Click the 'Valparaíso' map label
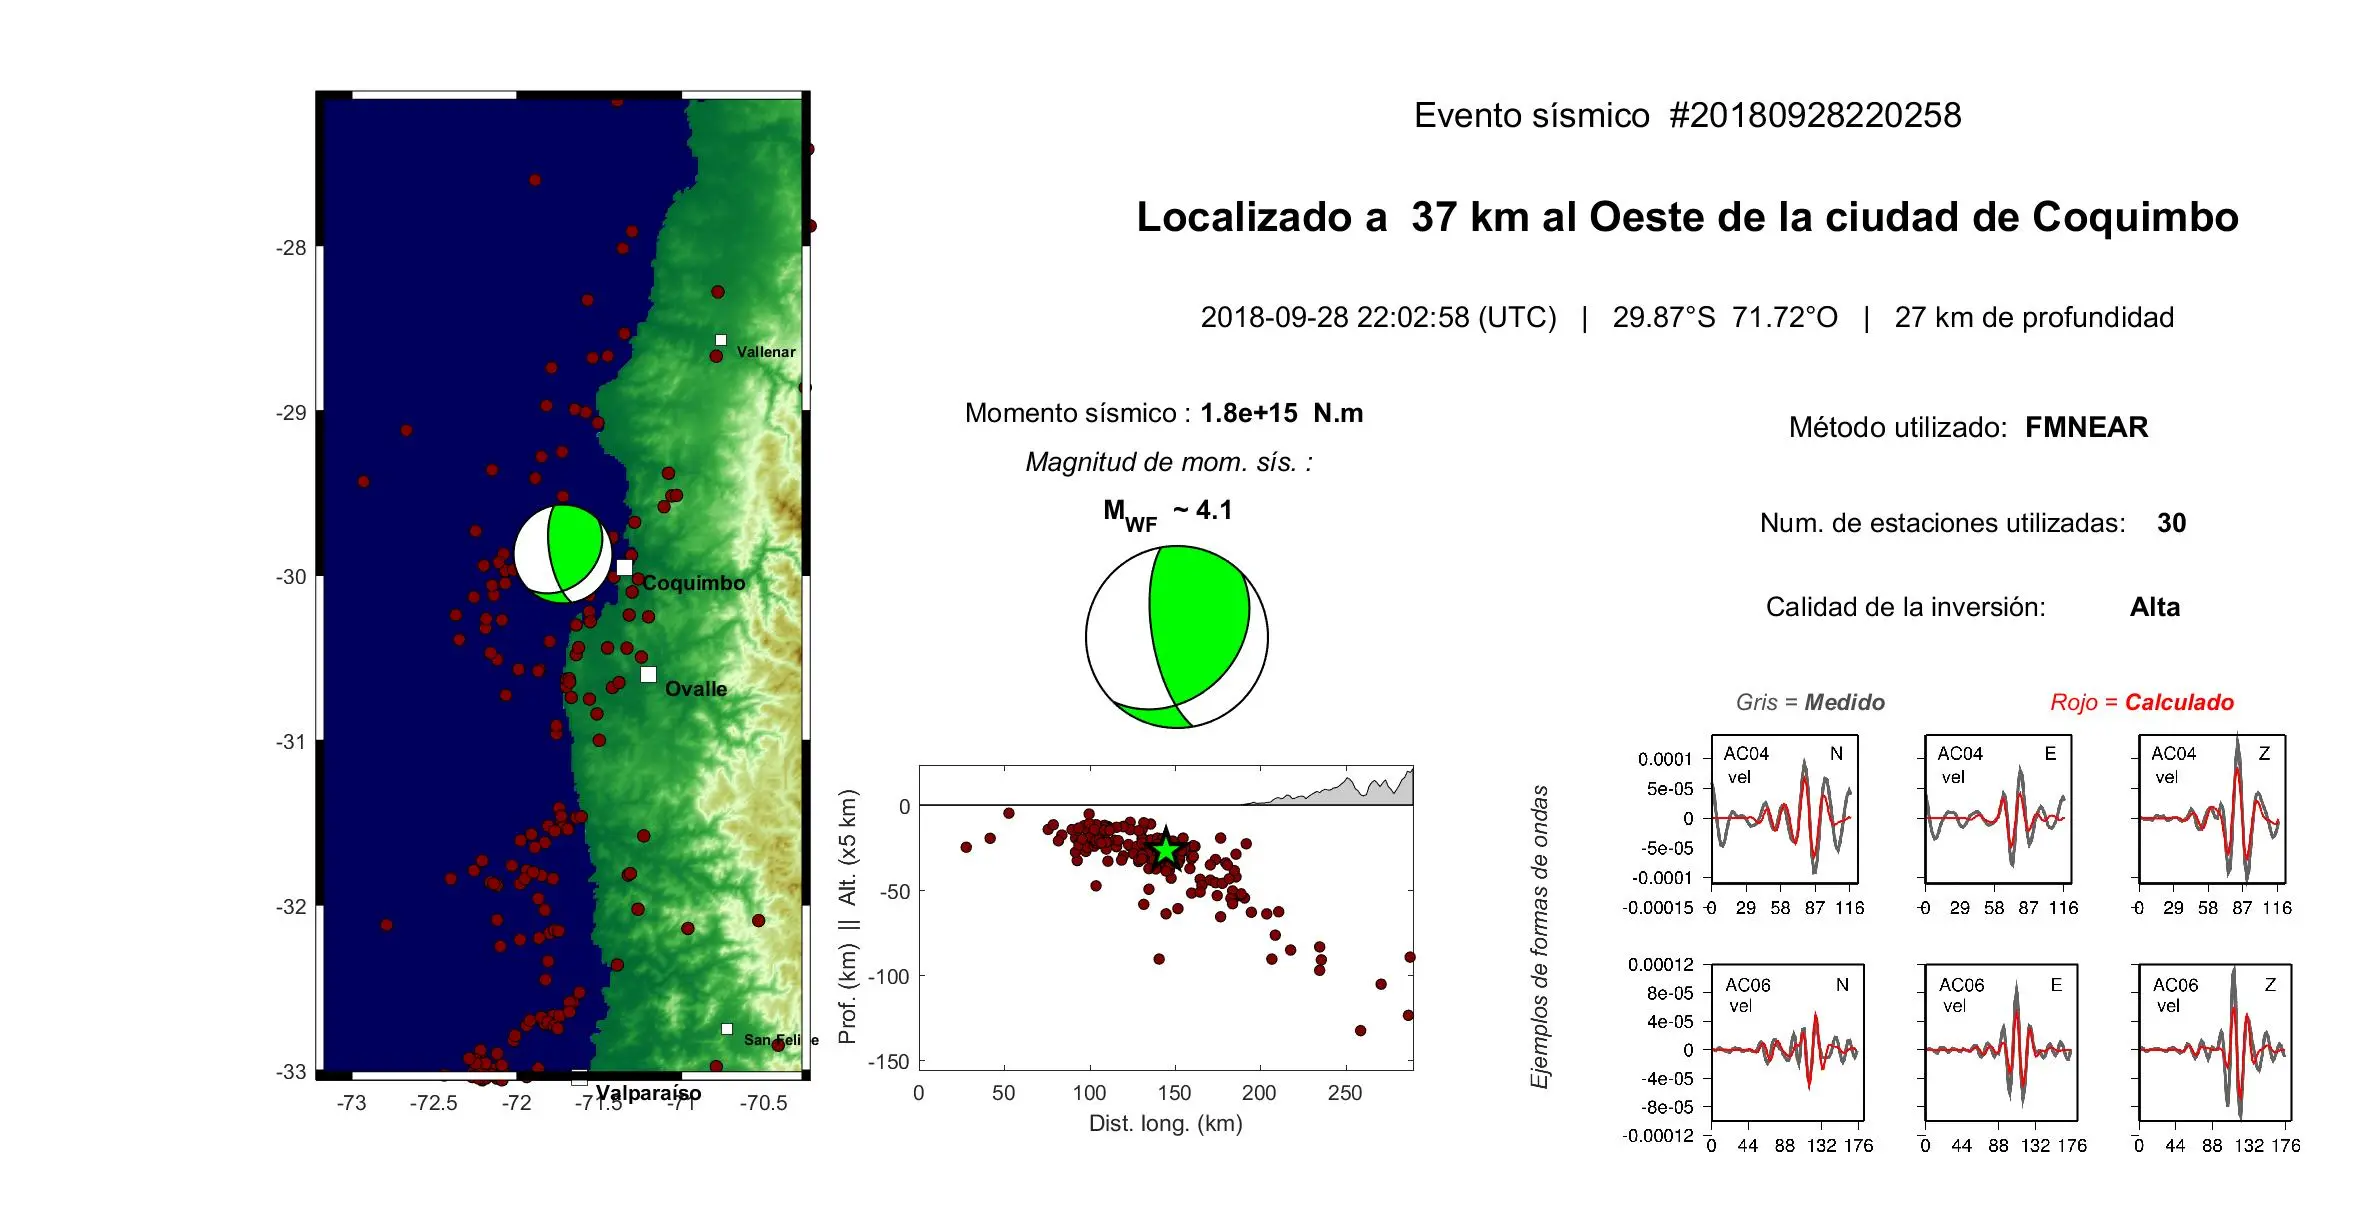The height and width of the screenshot is (1212, 2378). [648, 1093]
